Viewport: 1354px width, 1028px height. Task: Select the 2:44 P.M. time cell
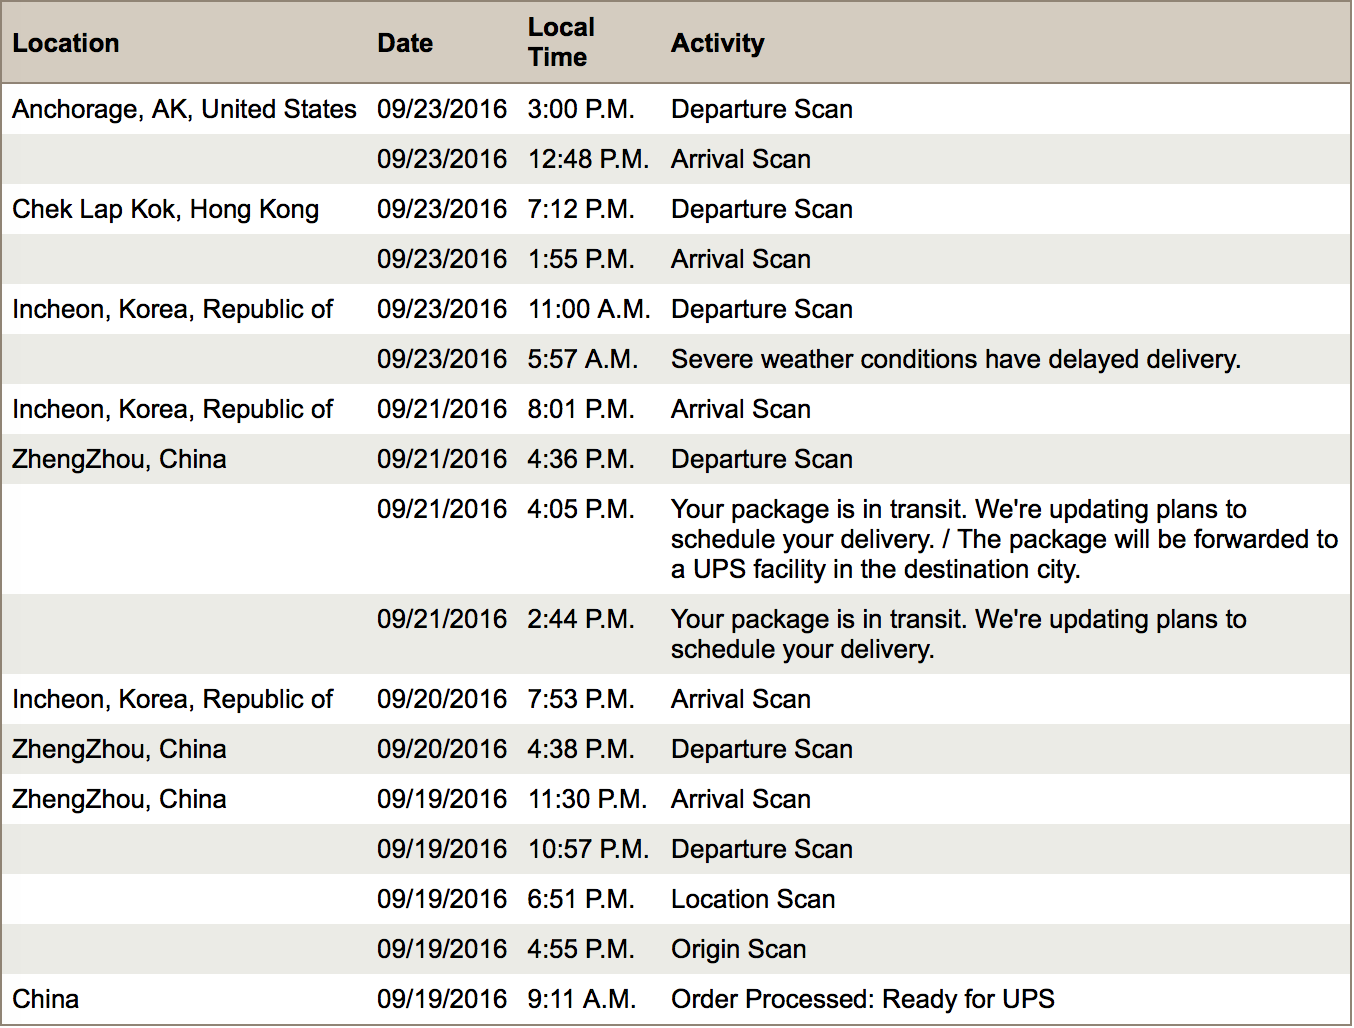click(x=581, y=619)
